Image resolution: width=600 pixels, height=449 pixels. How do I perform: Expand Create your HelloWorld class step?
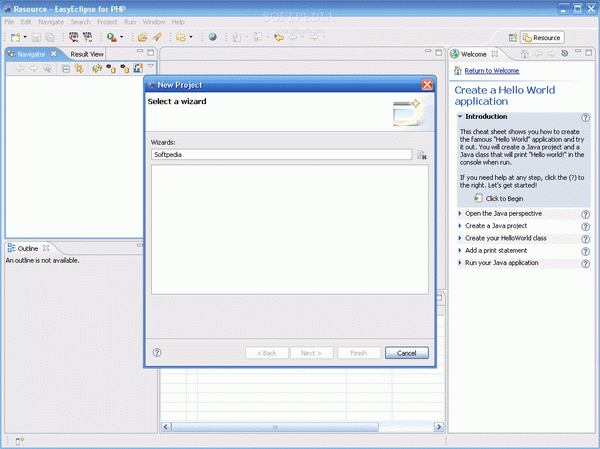pyautogui.click(x=460, y=238)
